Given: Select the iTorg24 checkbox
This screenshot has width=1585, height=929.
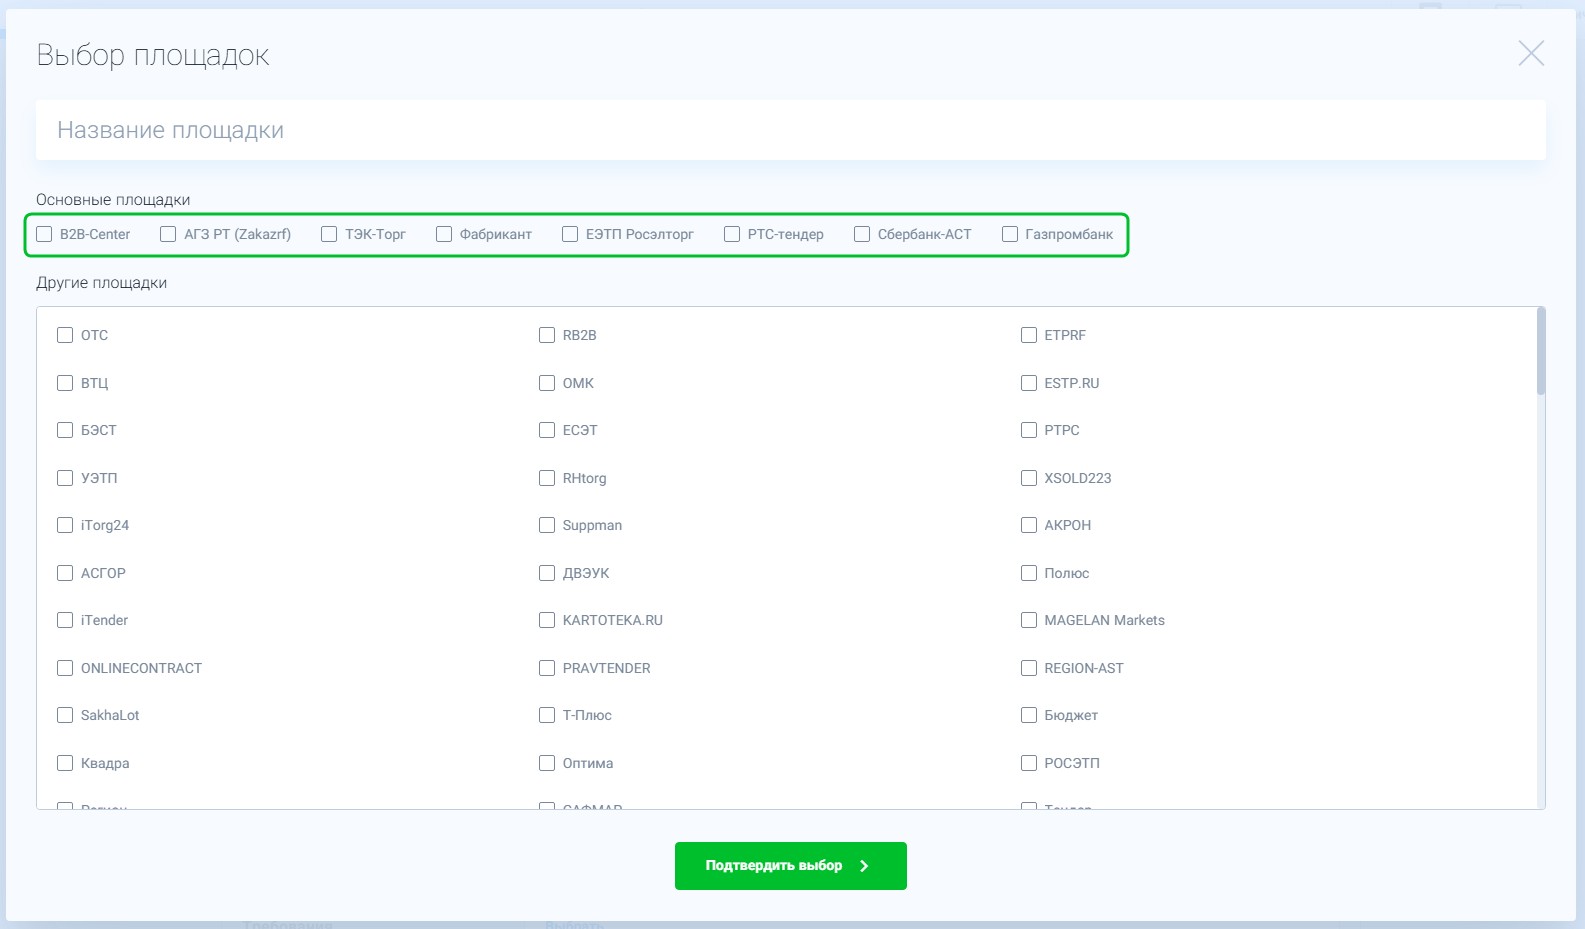Looking at the screenshot, I should click(x=65, y=525).
